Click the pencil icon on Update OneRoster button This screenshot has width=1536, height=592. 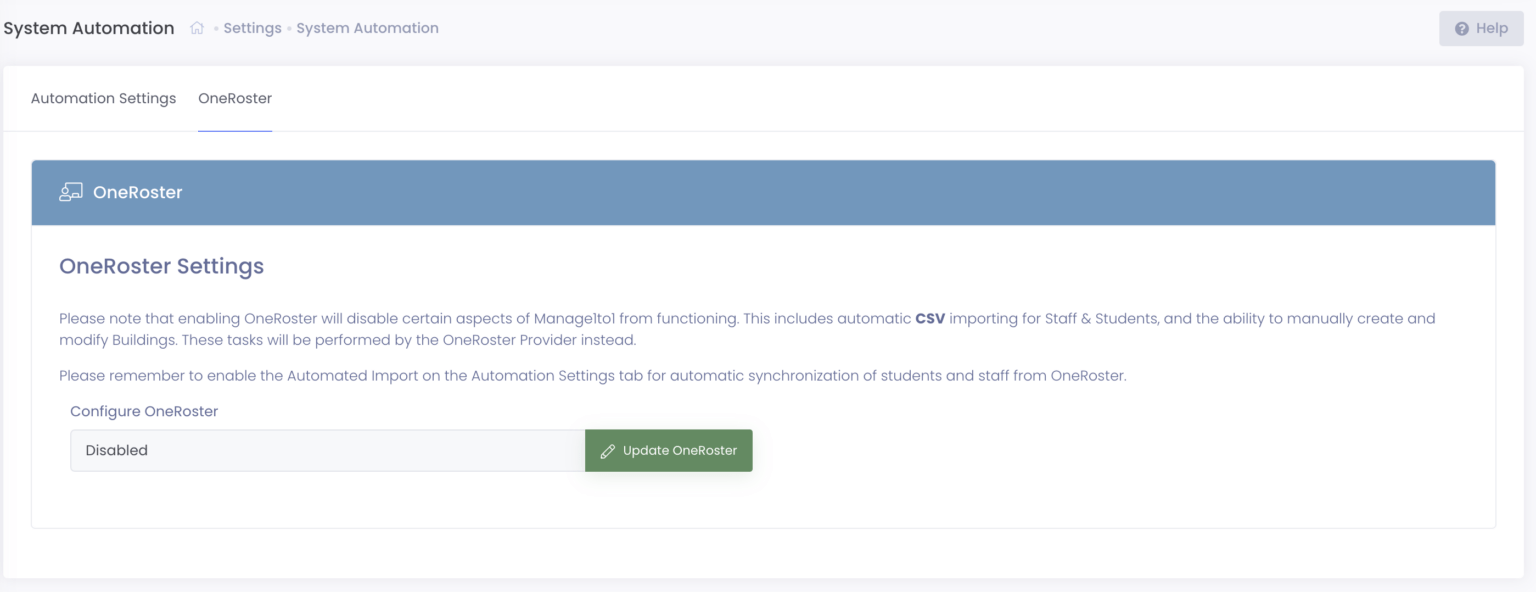[x=608, y=450]
